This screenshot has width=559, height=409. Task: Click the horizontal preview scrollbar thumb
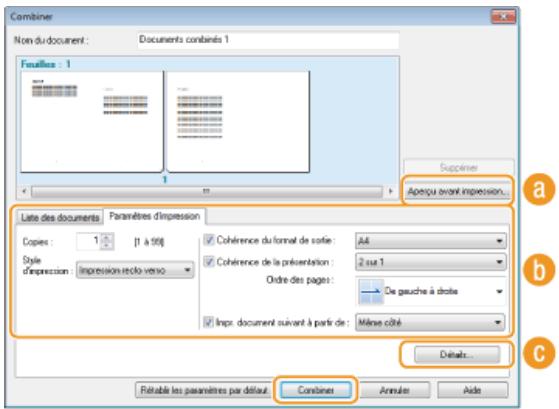[207, 191]
